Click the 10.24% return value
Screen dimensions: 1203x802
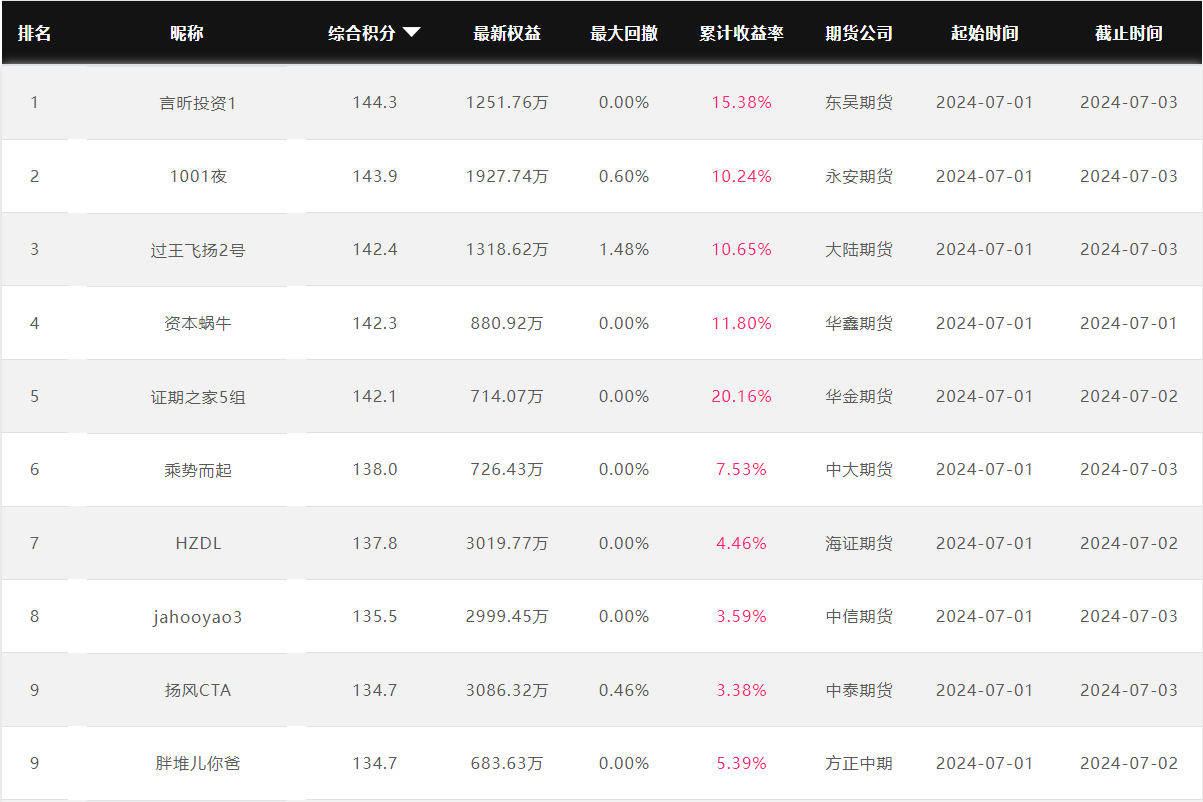(742, 176)
